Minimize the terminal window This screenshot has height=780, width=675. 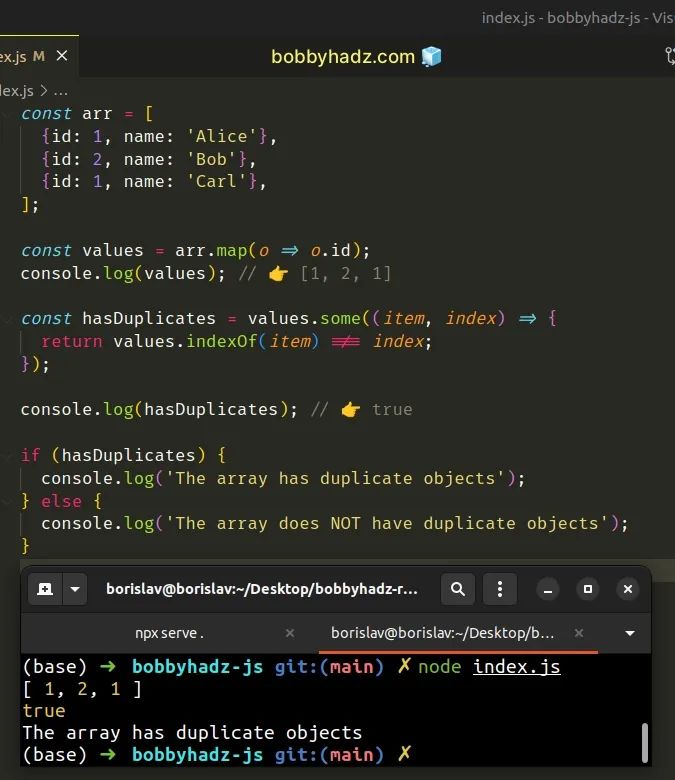click(548, 589)
